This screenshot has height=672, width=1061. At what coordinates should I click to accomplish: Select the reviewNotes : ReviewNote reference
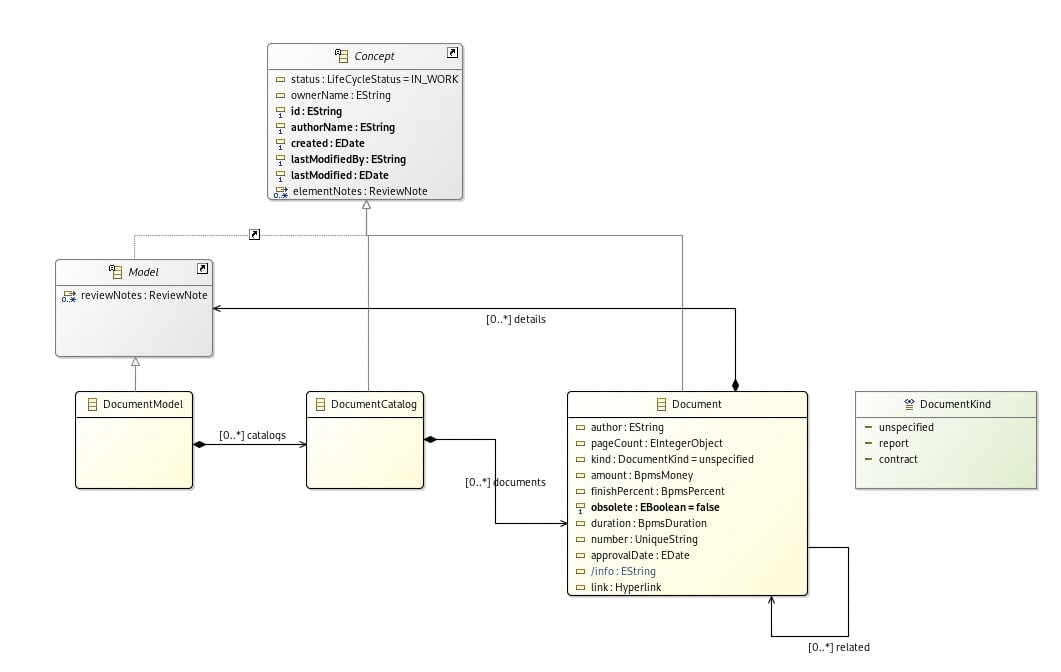135,295
